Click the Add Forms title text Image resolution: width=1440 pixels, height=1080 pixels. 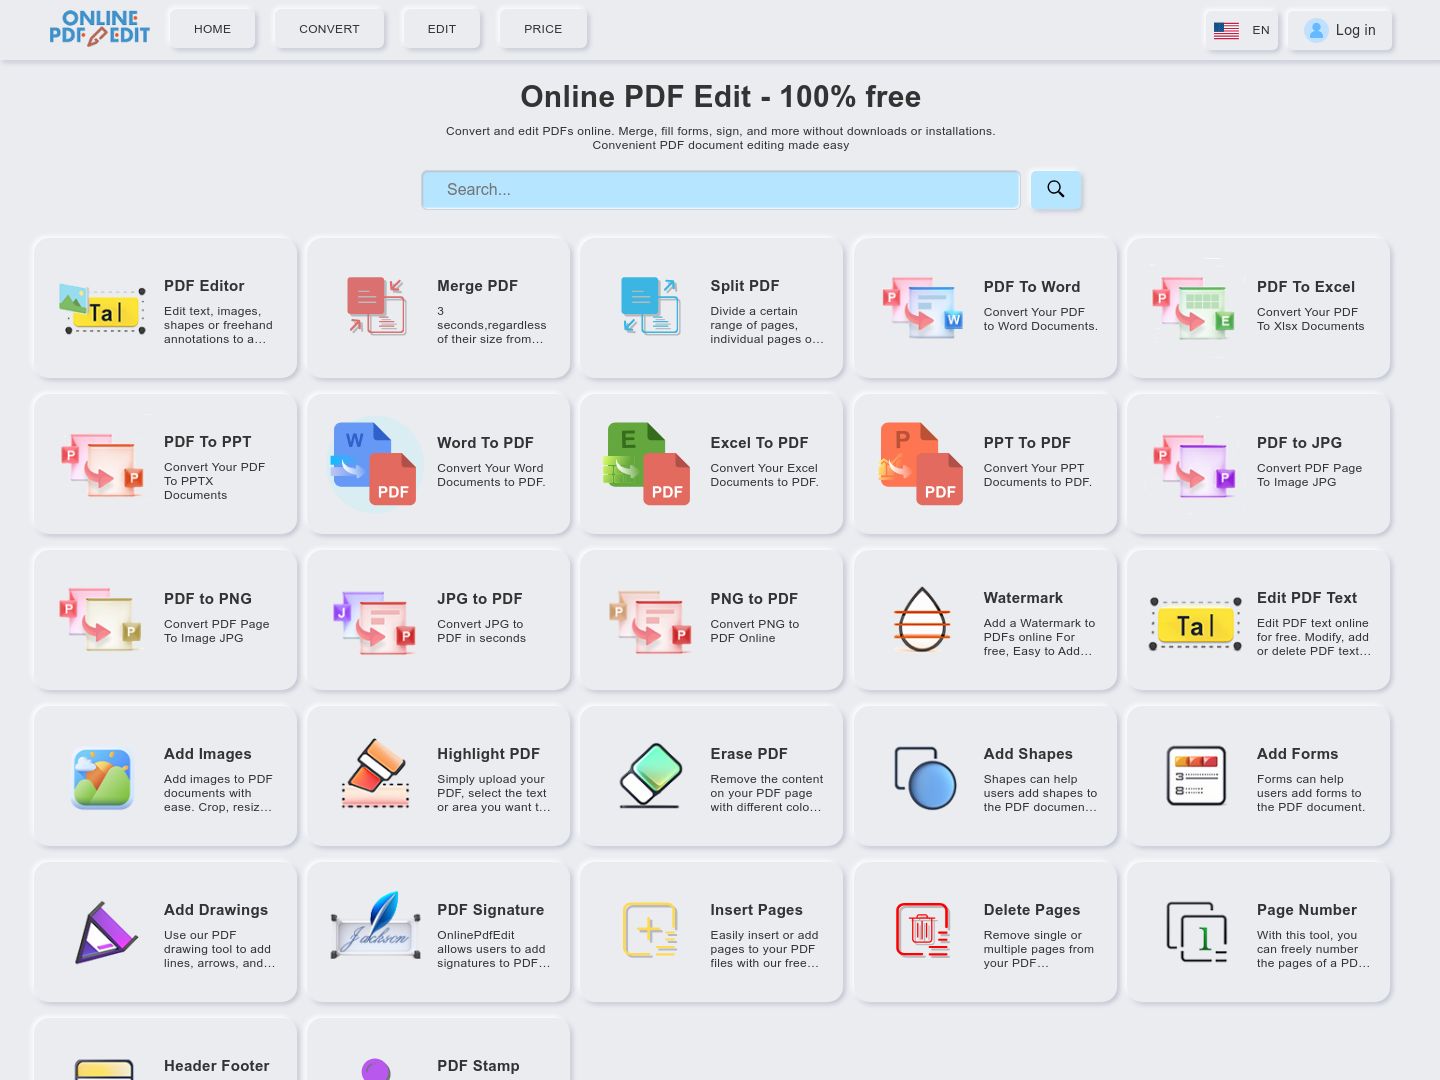[x=1297, y=754]
